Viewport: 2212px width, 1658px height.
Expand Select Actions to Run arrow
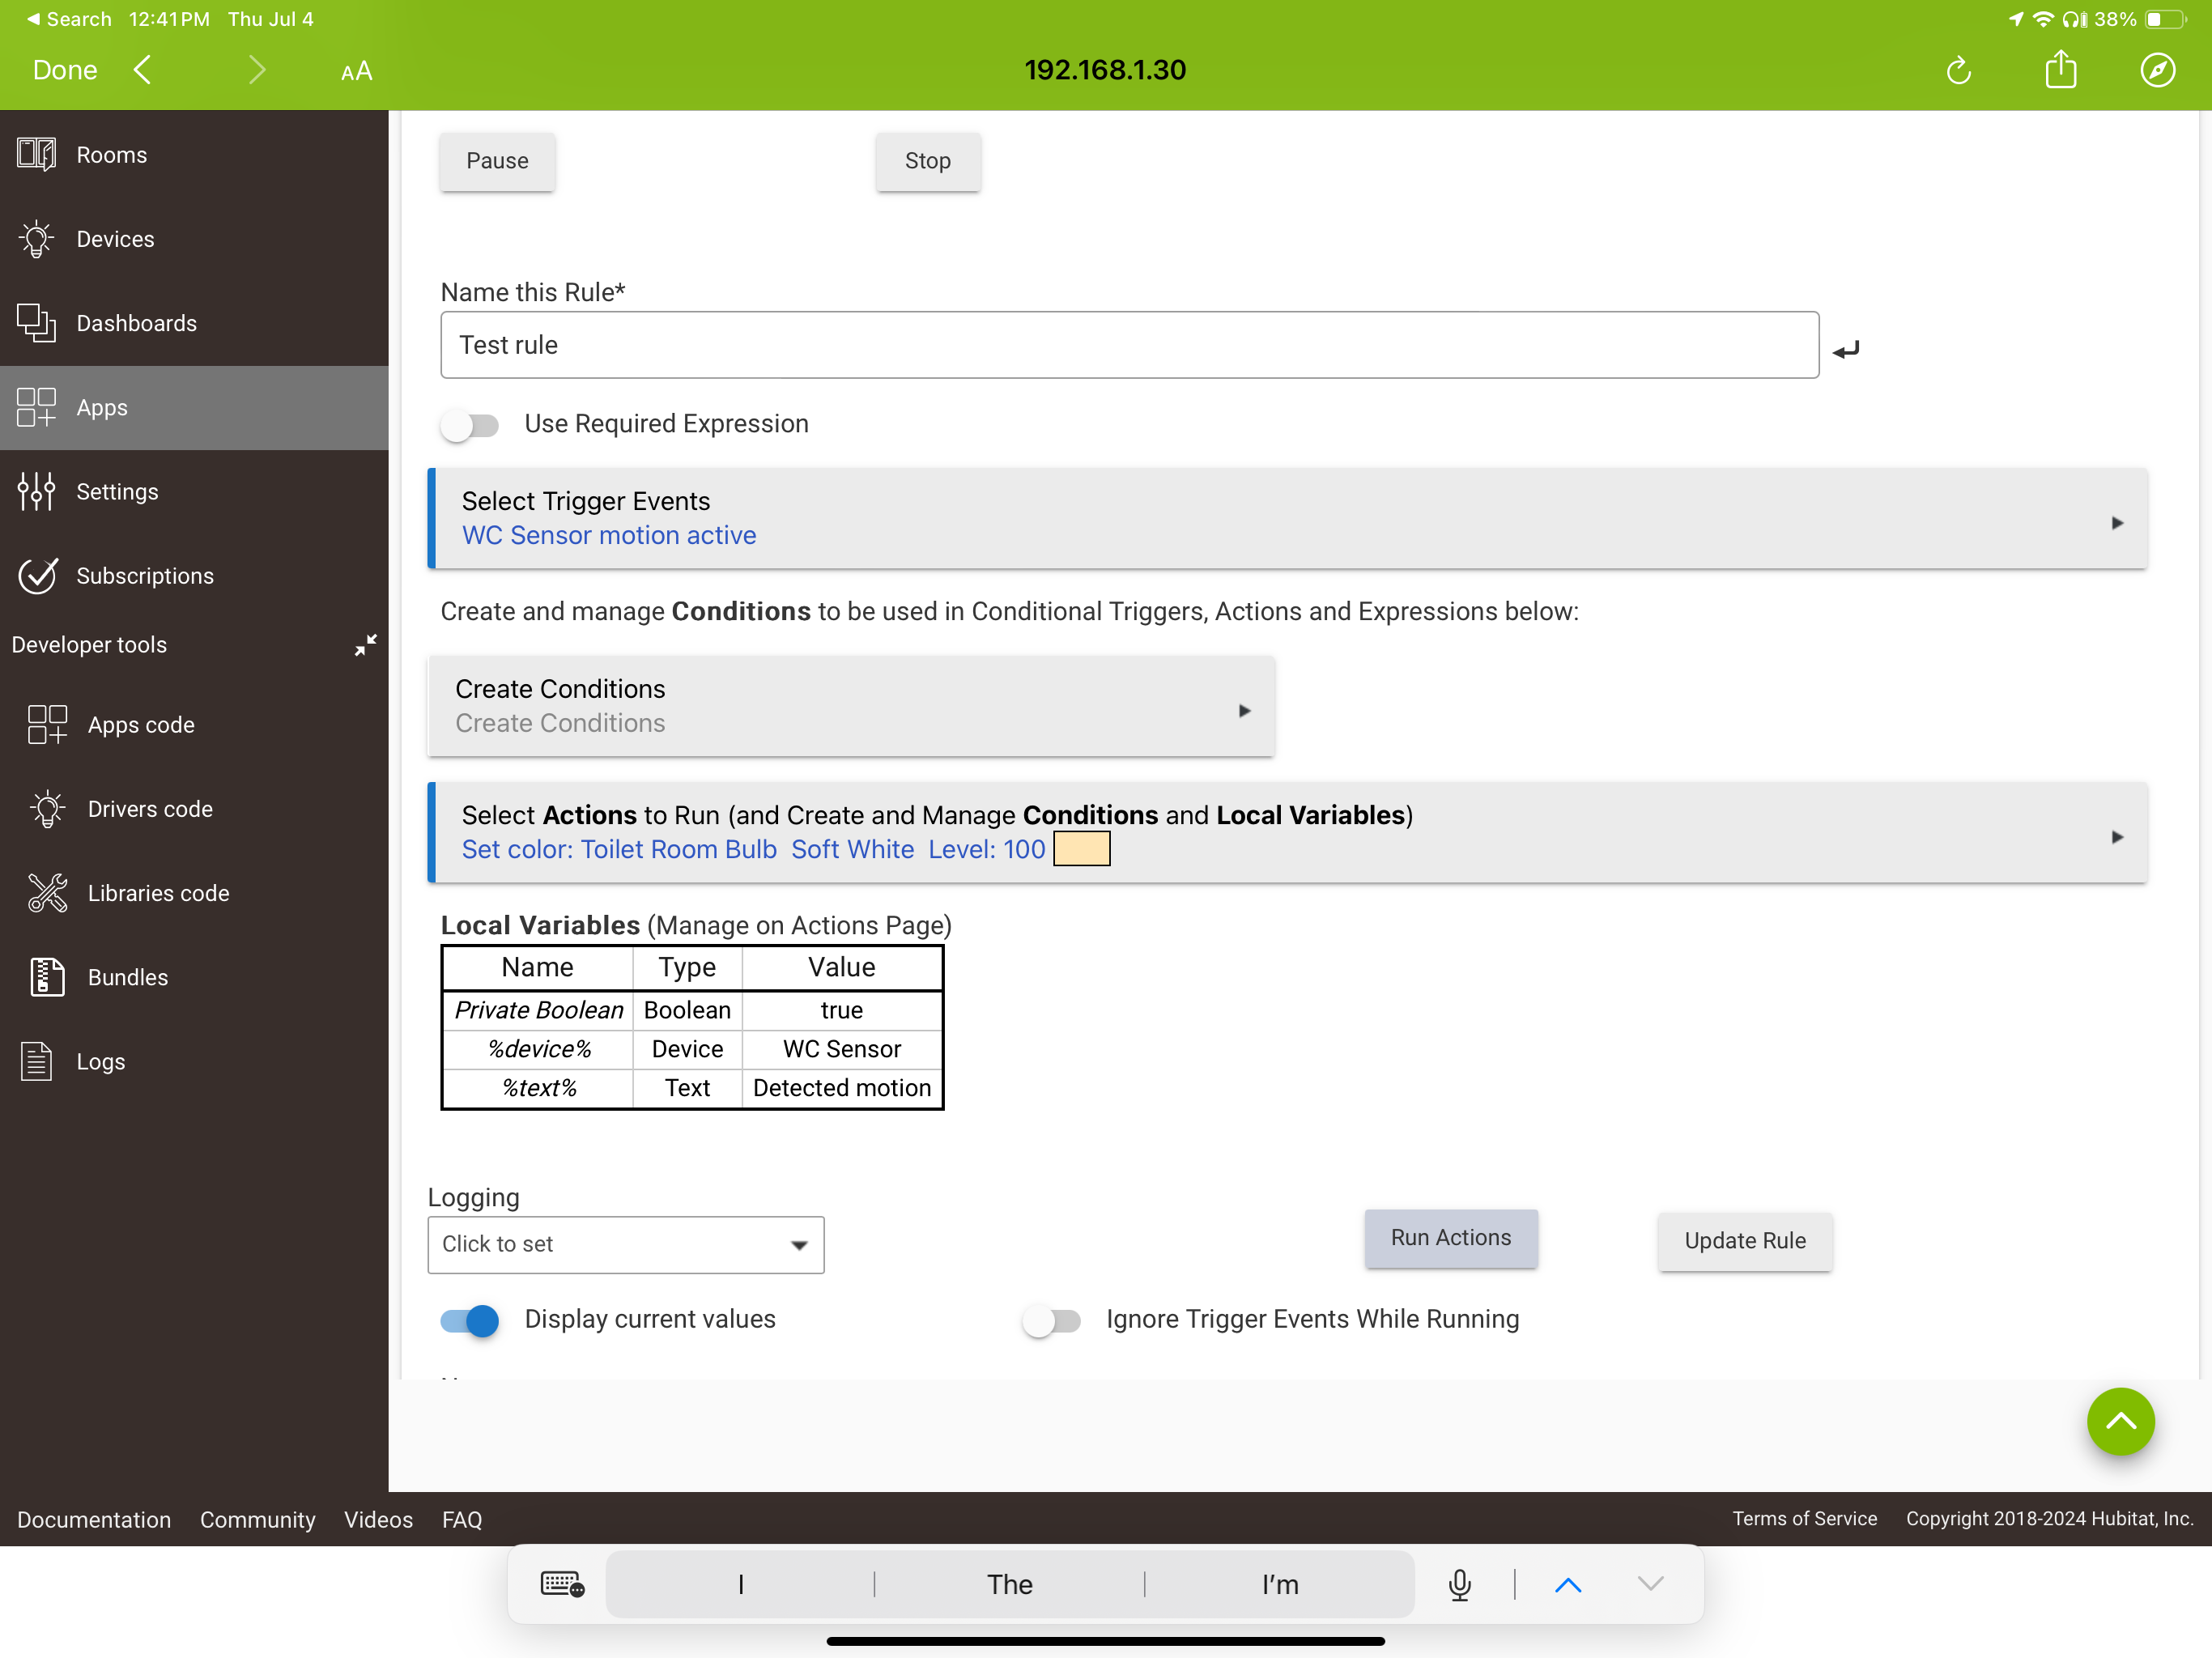click(x=2116, y=837)
